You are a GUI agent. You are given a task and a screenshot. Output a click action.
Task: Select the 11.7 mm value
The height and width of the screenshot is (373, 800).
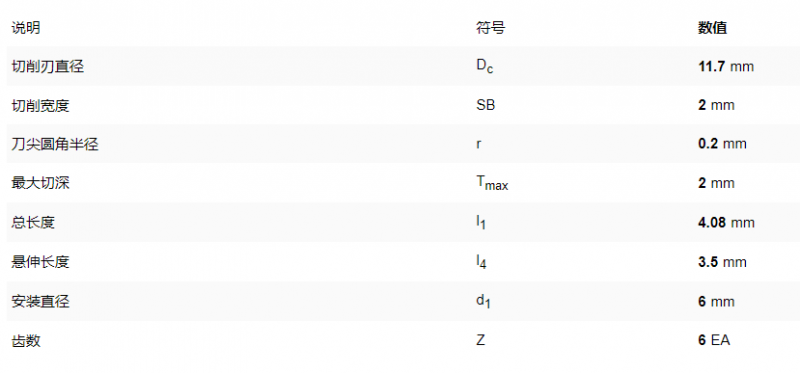click(726, 66)
